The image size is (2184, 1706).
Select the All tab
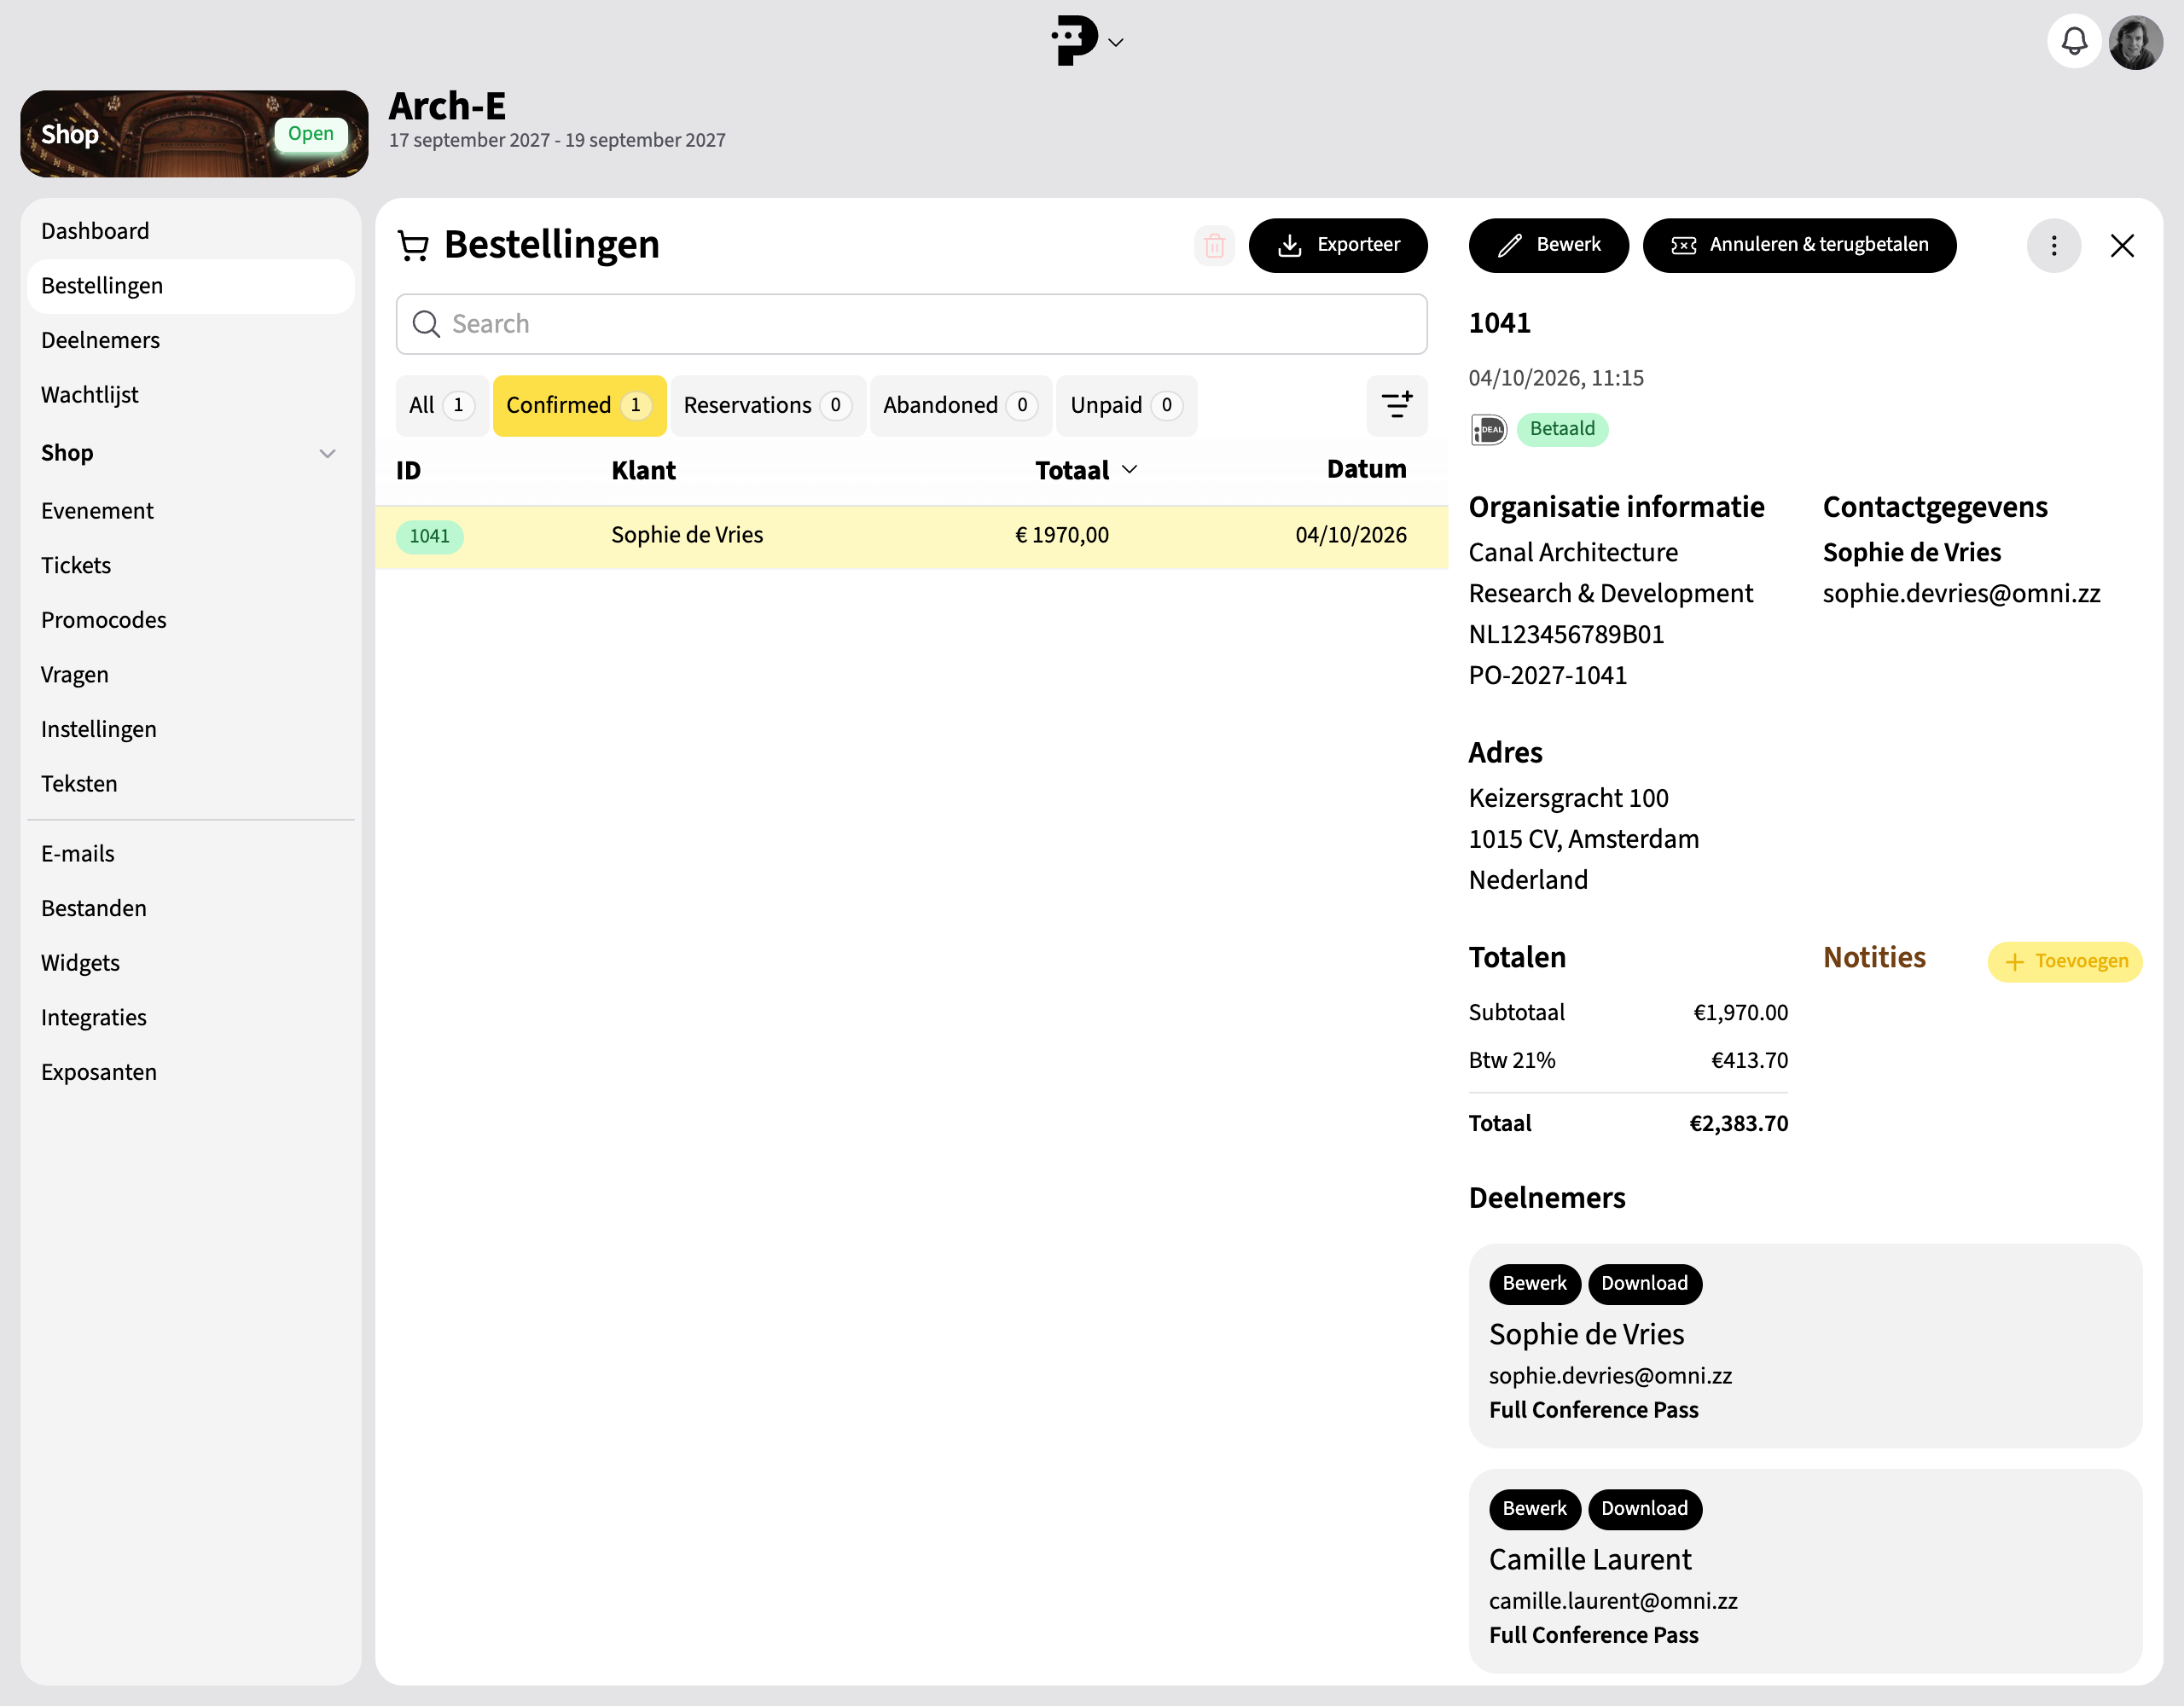441,405
